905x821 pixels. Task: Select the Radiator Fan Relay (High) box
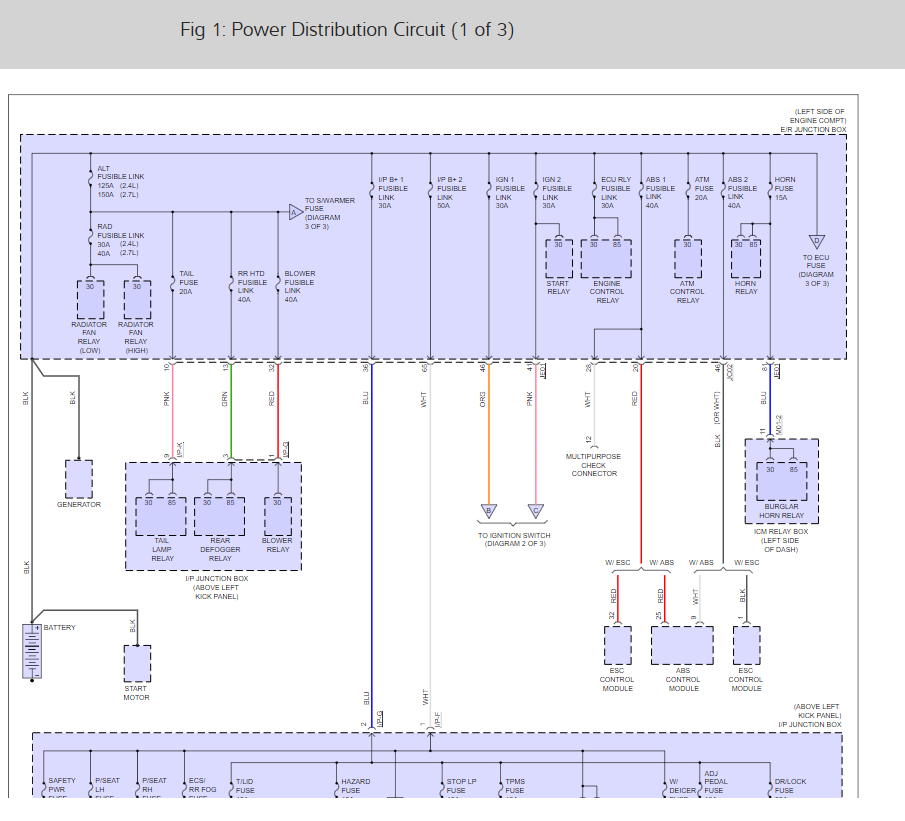[x=137, y=299]
